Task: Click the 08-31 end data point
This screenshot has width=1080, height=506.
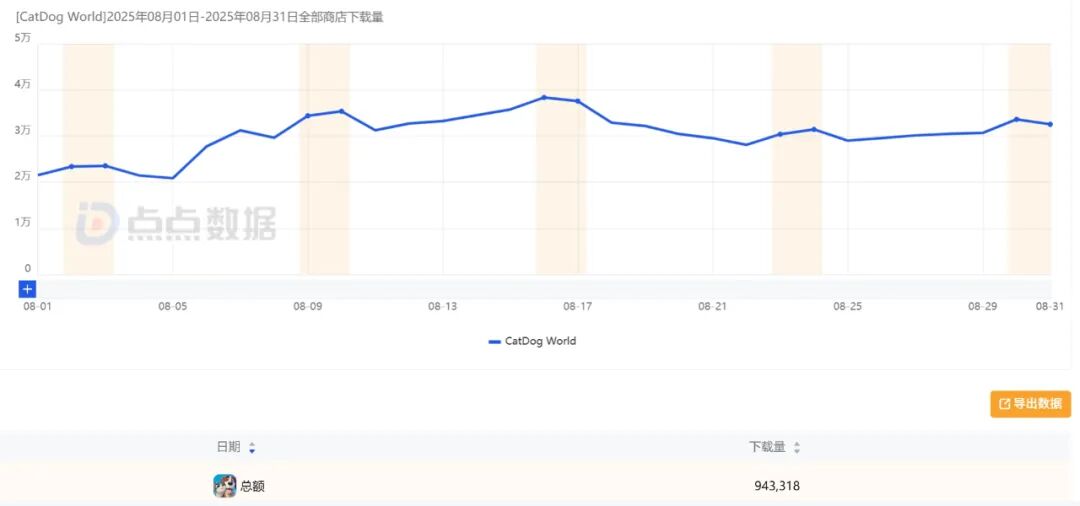Action: tap(1050, 124)
